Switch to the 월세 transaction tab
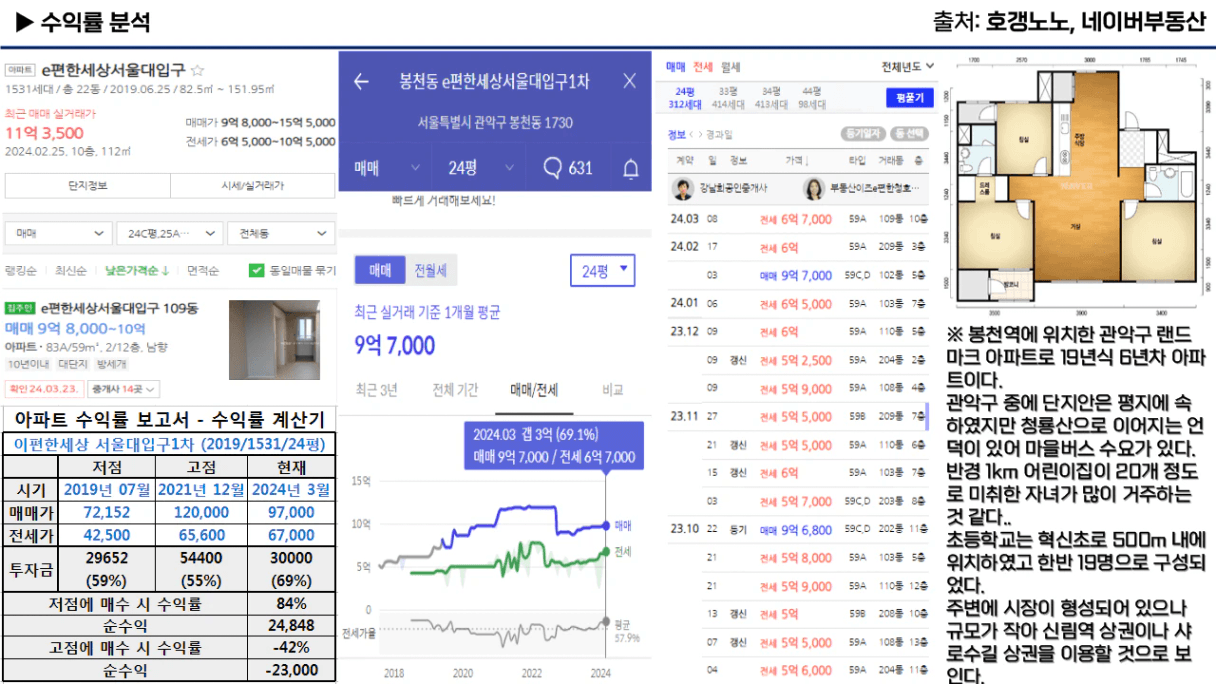This screenshot has width=1216, height=684. click(729, 67)
